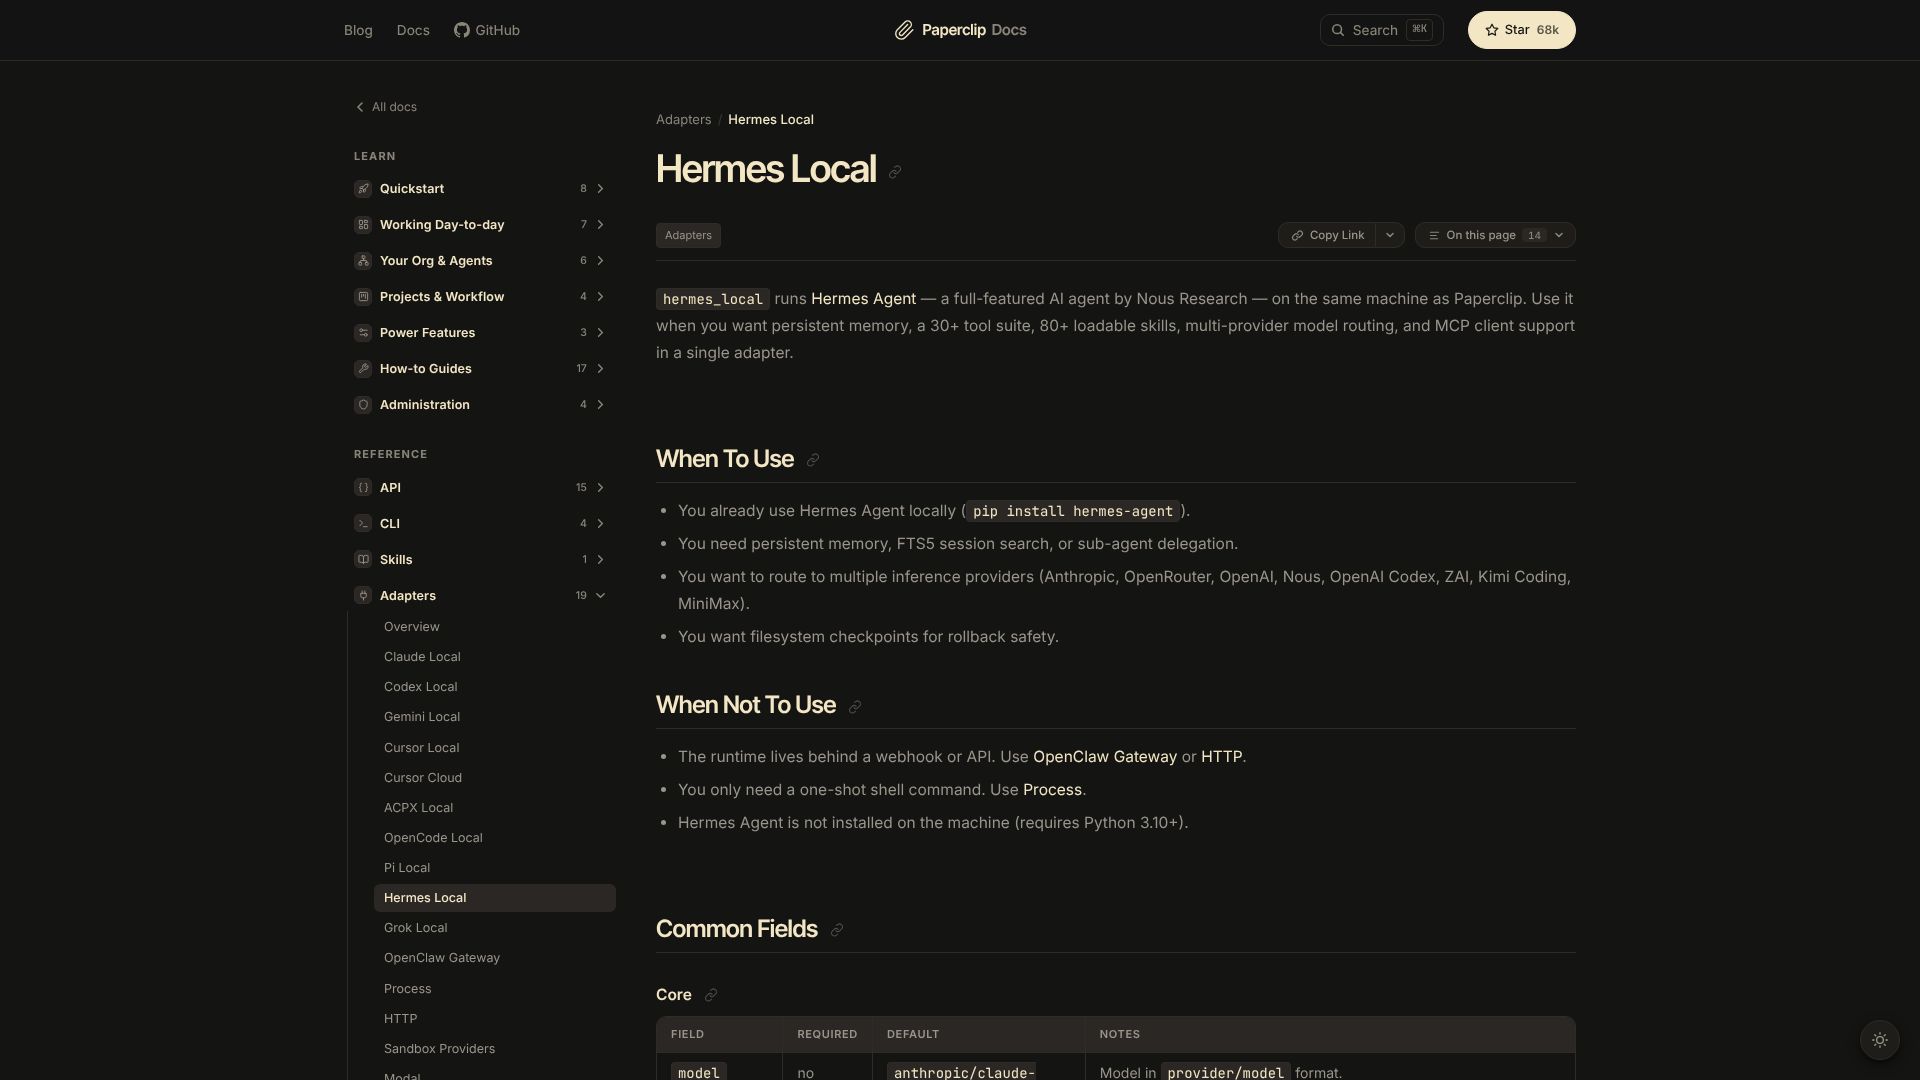This screenshot has width=1920, height=1080.
Task: Select Hermes Local in sidebar
Action: pyautogui.click(x=495, y=898)
